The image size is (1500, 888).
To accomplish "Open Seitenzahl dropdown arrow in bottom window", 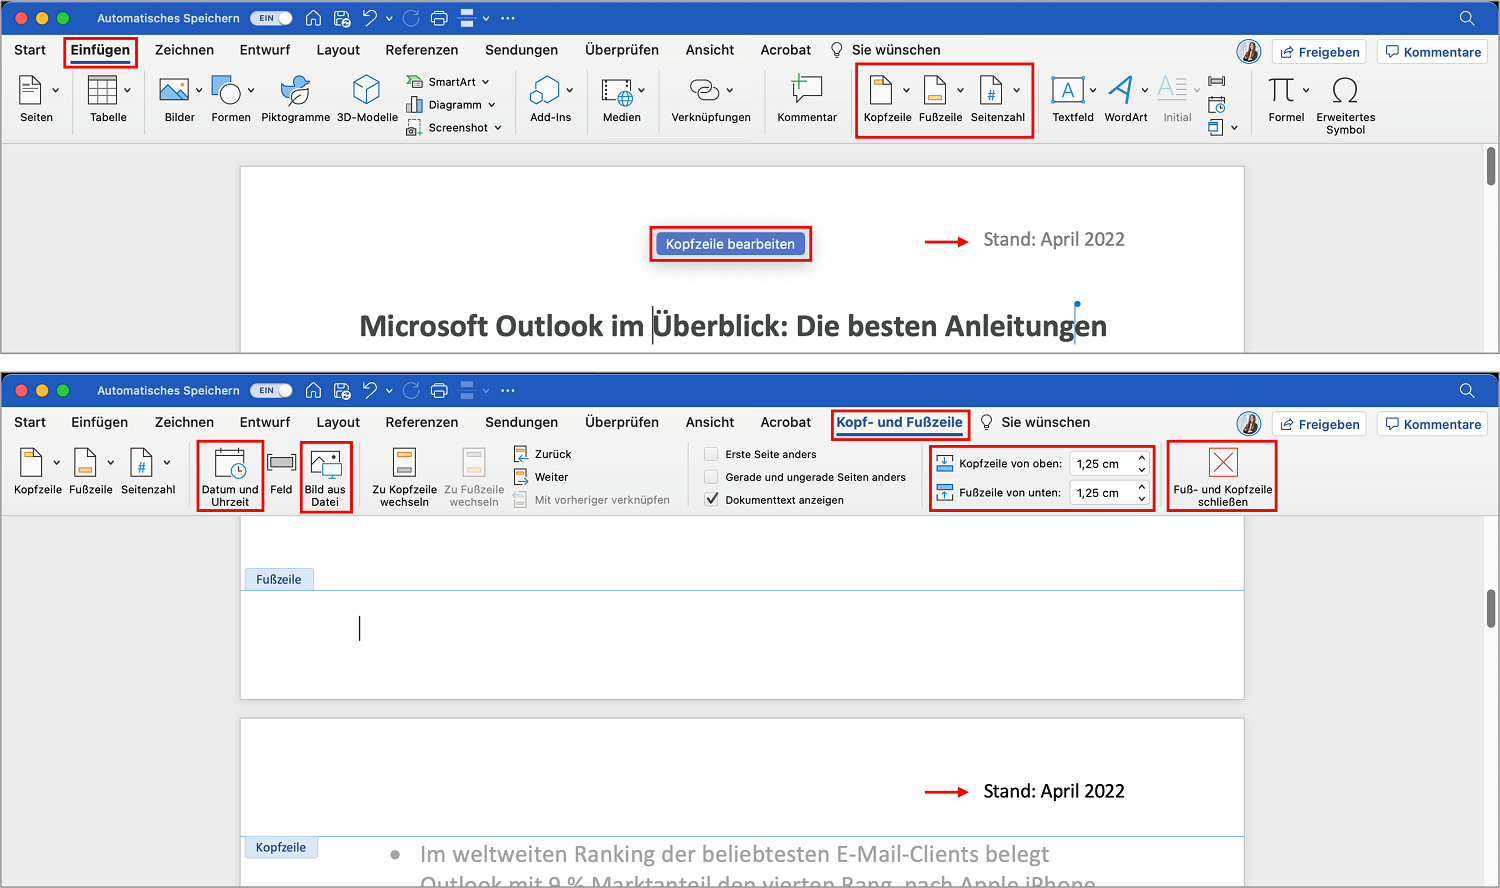I will (167, 462).
